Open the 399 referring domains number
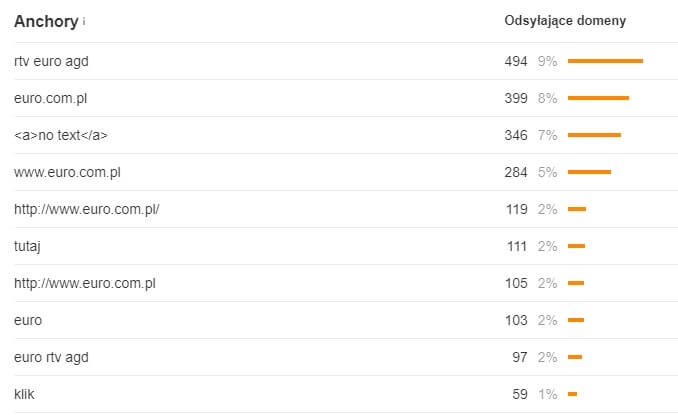The width and height of the screenshot is (678, 415). coord(516,98)
